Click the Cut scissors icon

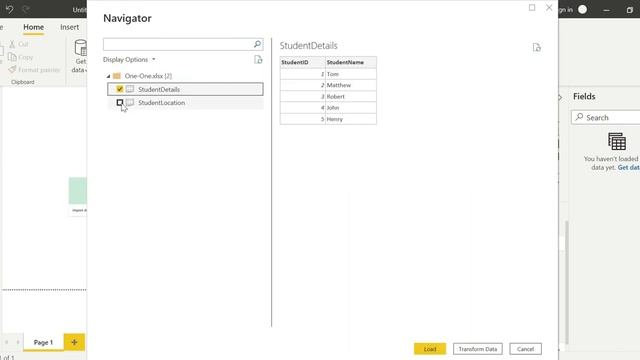pyautogui.click(x=12, y=44)
